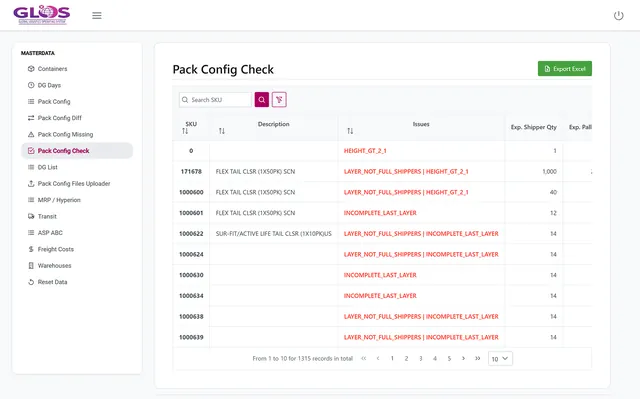The width and height of the screenshot is (640, 399).
Task: Go to the Pack Config page
Action: (54, 102)
